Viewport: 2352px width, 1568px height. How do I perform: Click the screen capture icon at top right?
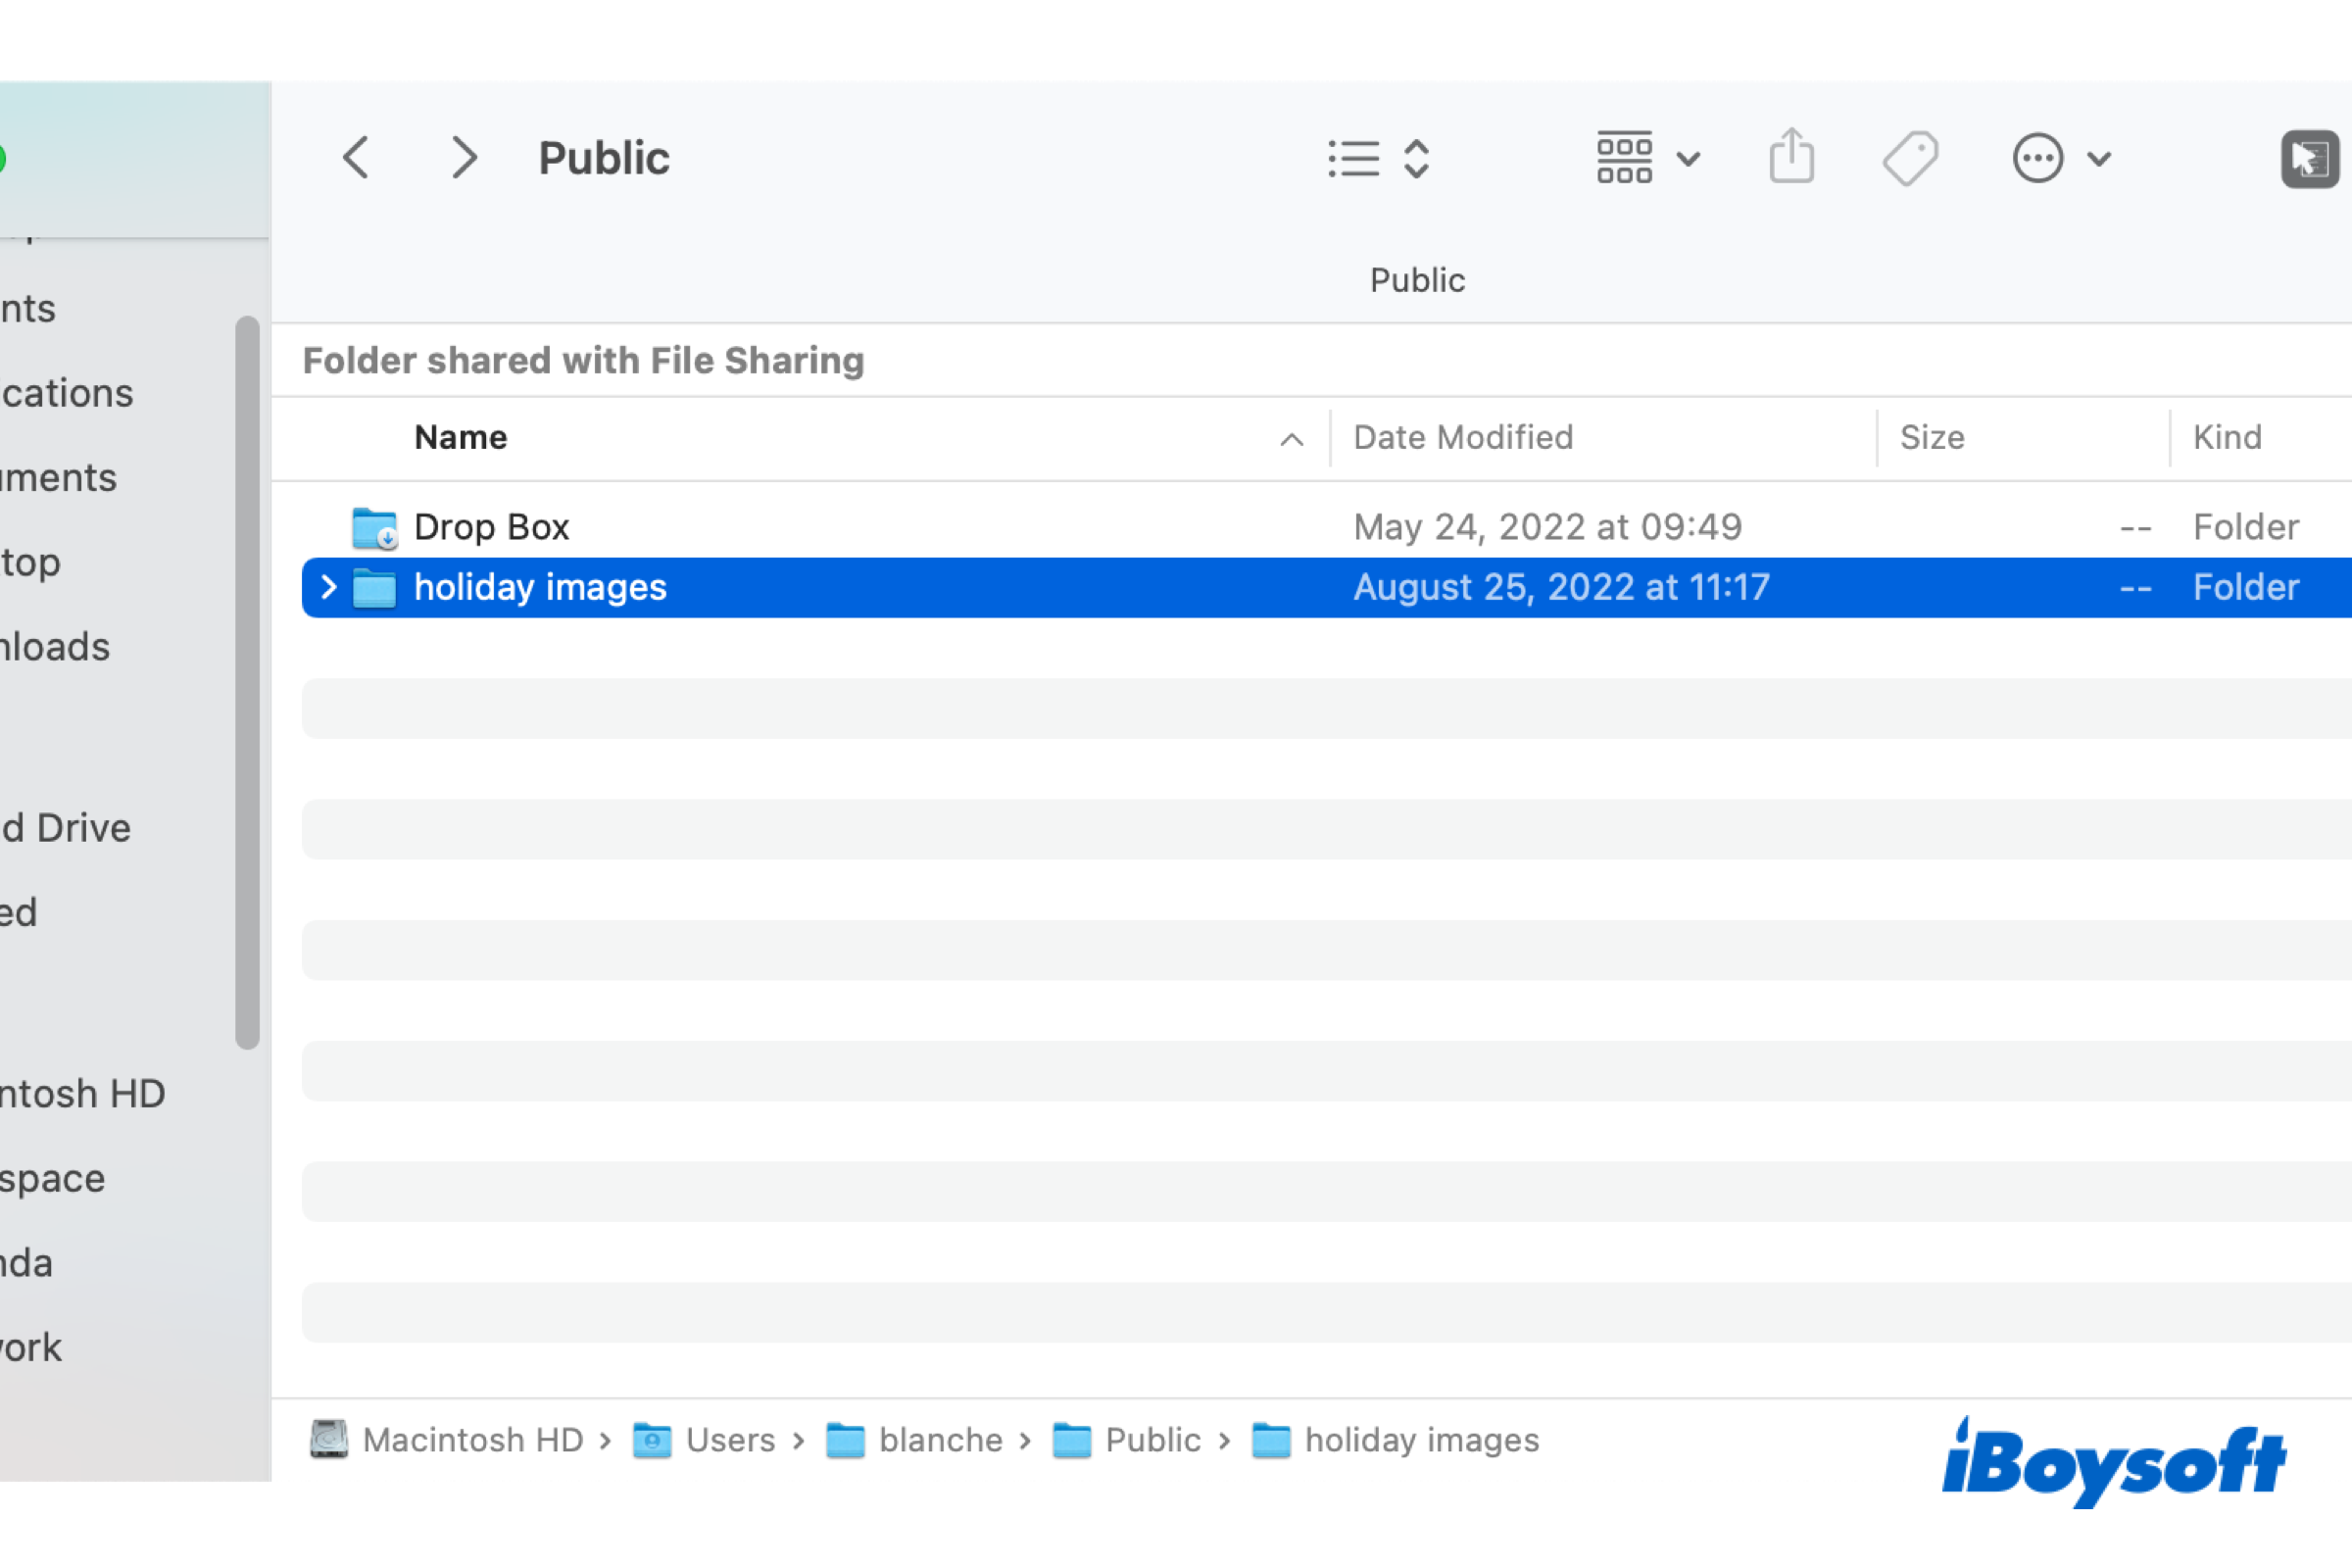click(2308, 157)
